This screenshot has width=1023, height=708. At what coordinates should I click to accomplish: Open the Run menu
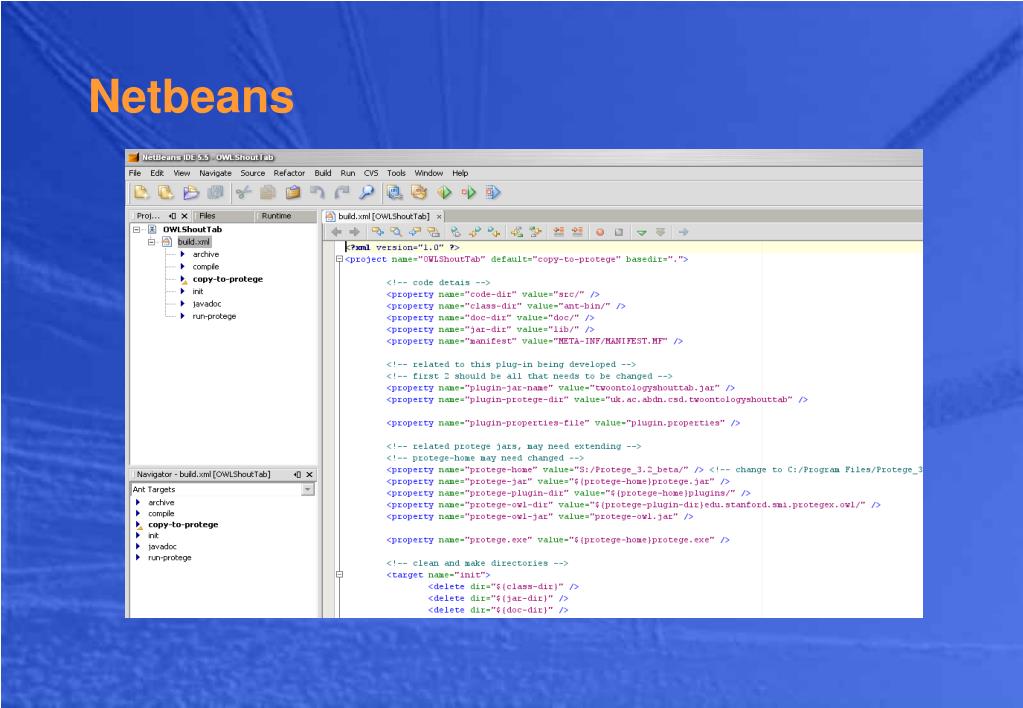click(x=348, y=173)
